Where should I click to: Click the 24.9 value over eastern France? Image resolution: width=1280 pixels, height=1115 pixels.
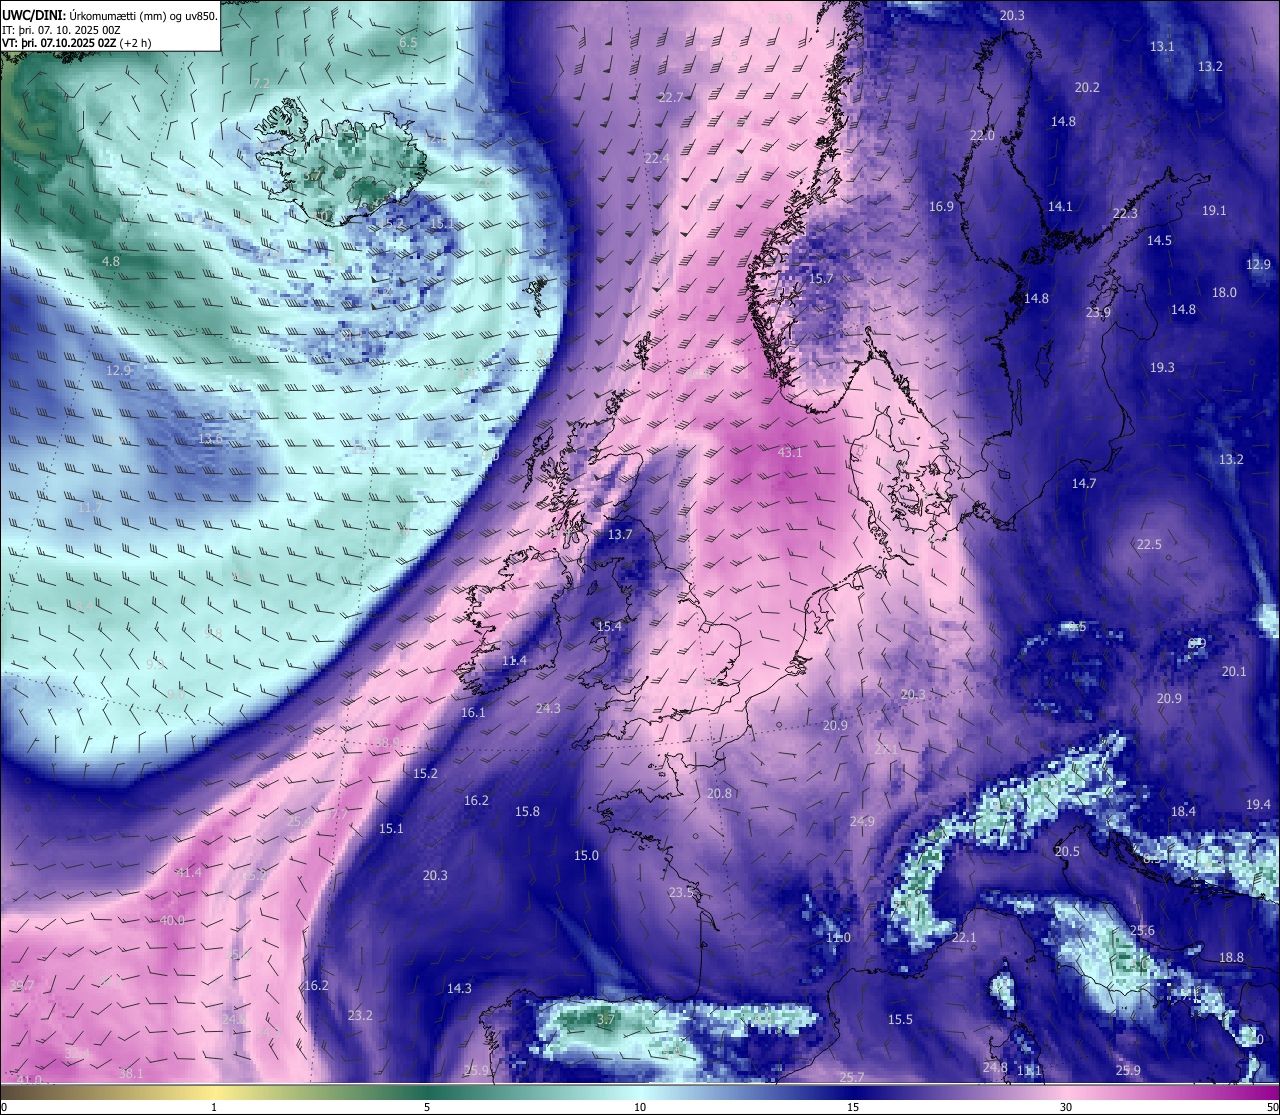[x=862, y=821]
